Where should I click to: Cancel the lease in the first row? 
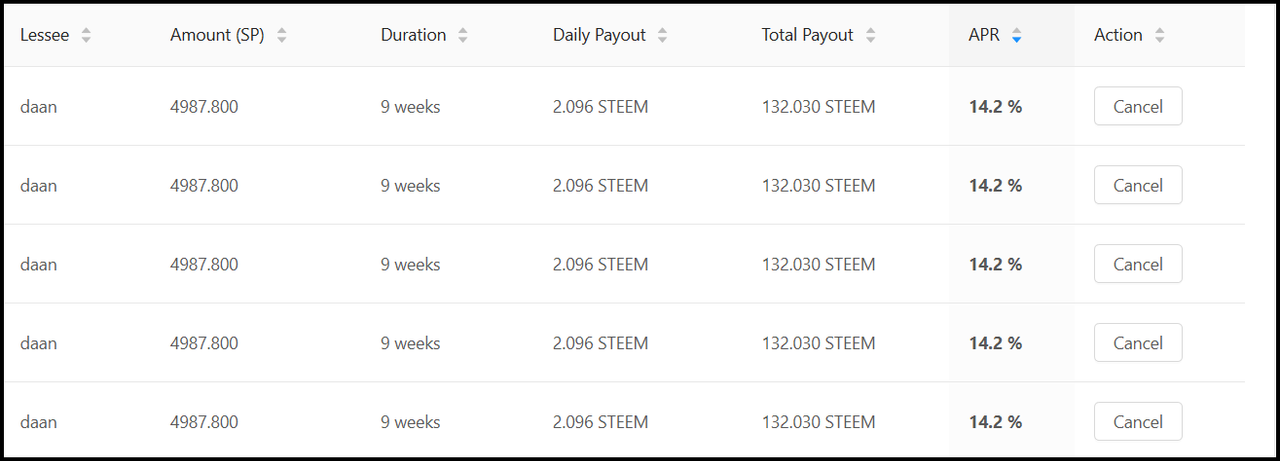pos(1138,106)
